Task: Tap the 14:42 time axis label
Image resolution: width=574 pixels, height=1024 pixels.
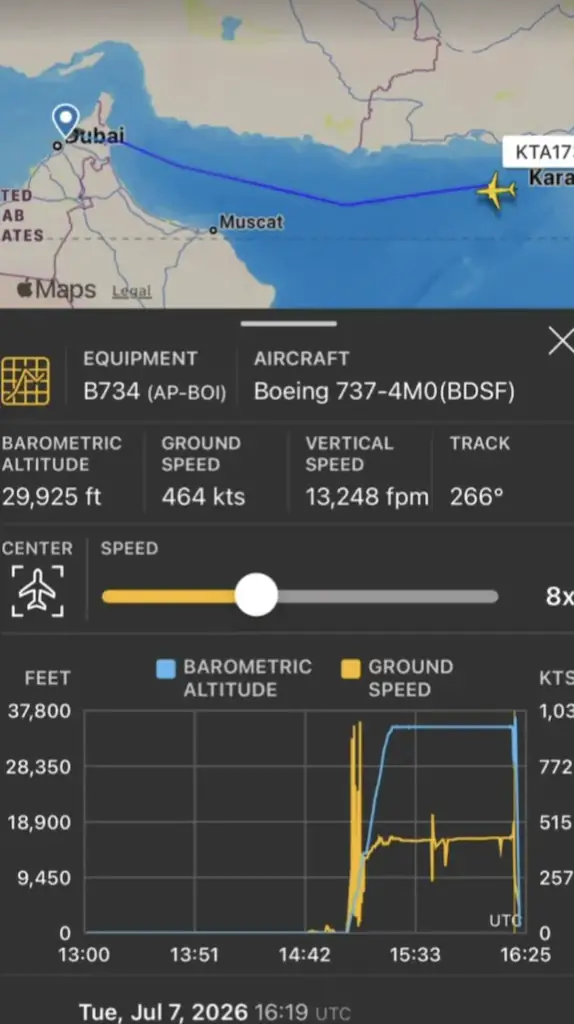Action: (x=304, y=955)
